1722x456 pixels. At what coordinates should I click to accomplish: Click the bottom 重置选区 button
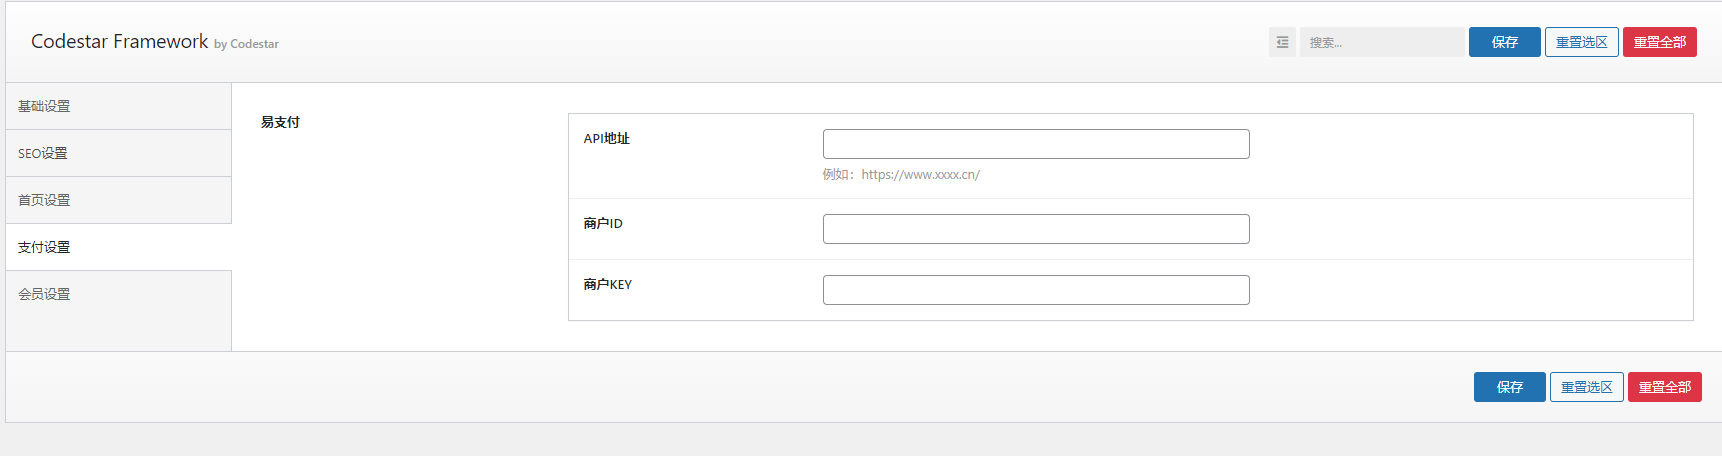point(1586,387)
